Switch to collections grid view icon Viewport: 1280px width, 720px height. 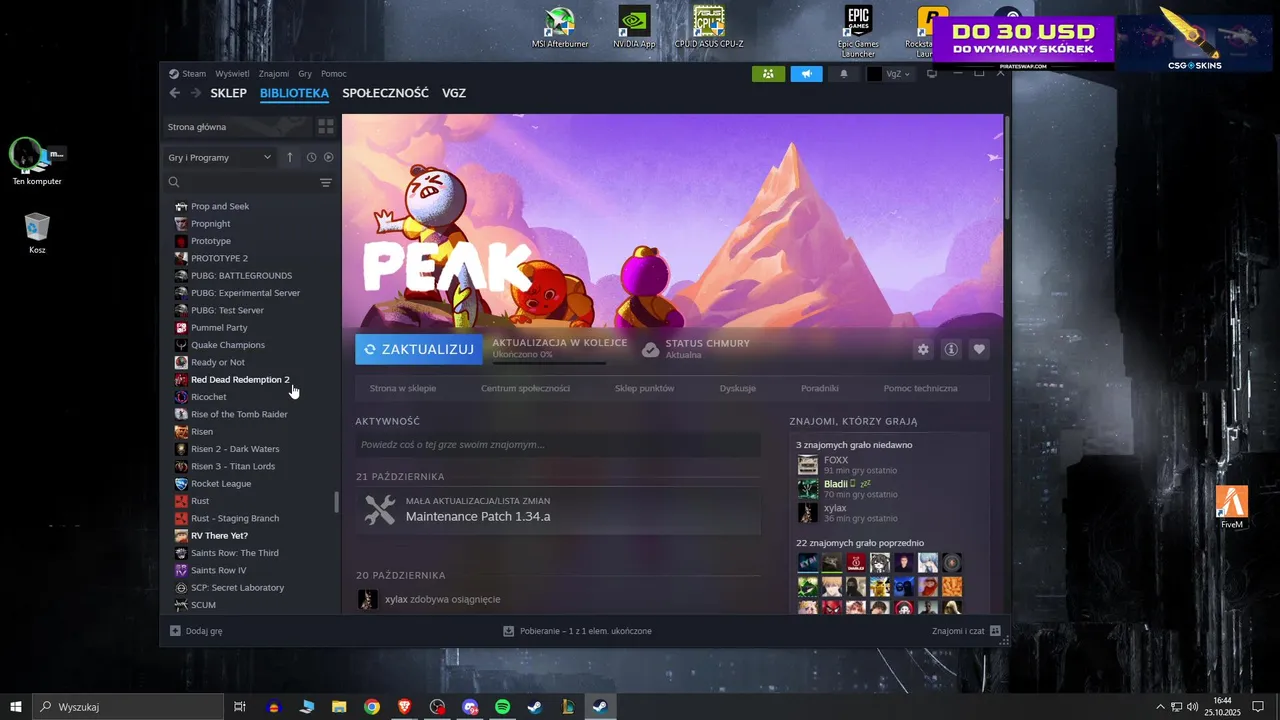[x=326, y=127]
